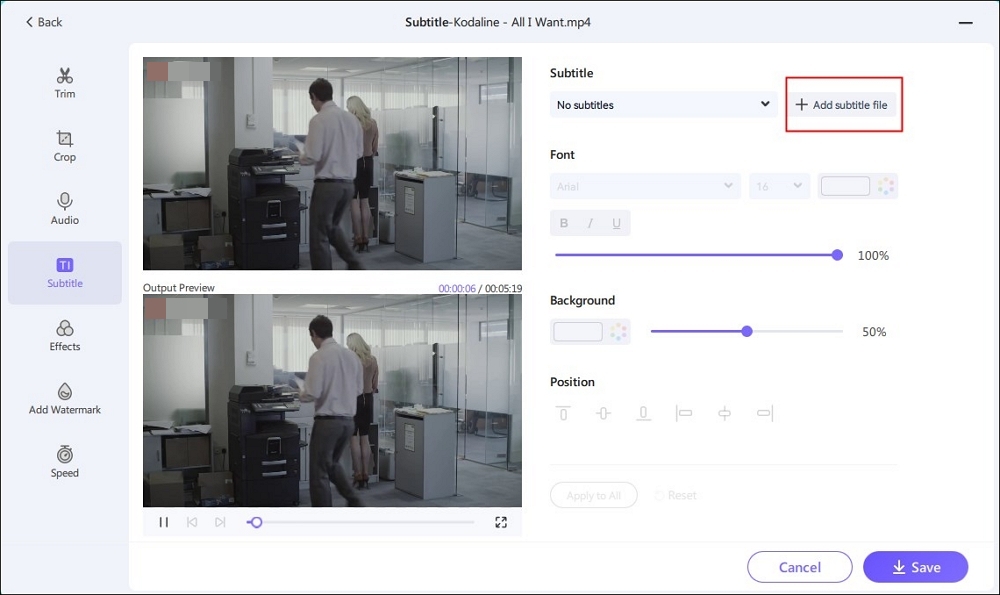Toggle underline subtitle formatting
Screen dimensions: 1000x595
(616, 223)
